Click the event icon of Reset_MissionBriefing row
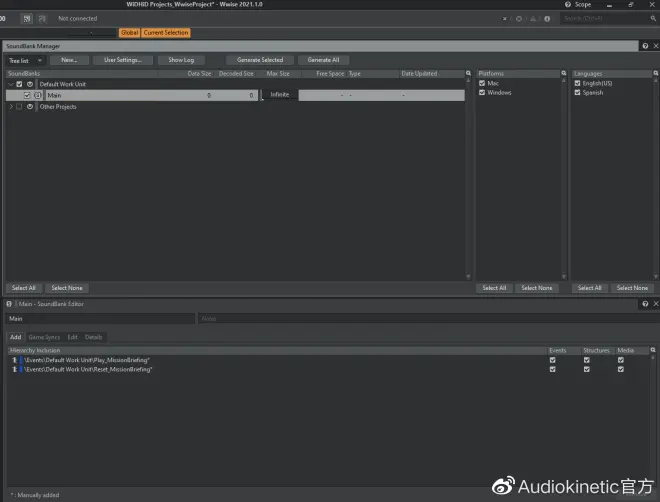660x502 pixels. (x=15, y=369)
